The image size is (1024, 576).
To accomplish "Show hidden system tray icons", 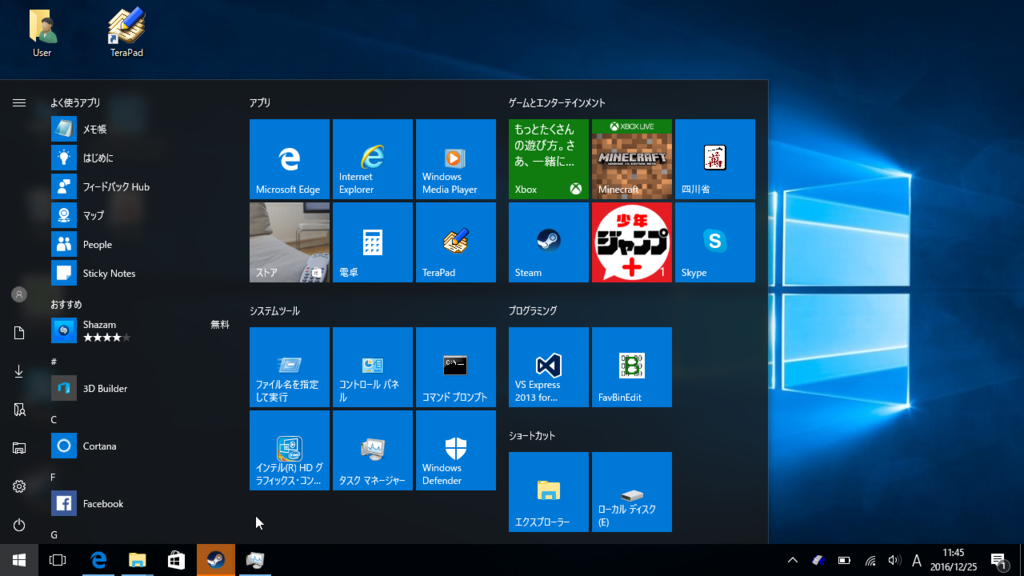I will coord(792,560).
